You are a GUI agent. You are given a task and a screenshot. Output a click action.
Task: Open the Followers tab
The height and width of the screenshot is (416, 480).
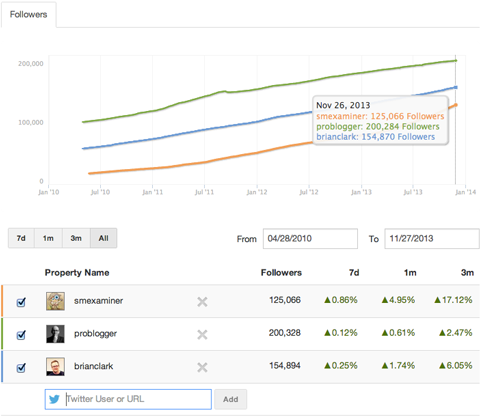click(x=28, y=15)
